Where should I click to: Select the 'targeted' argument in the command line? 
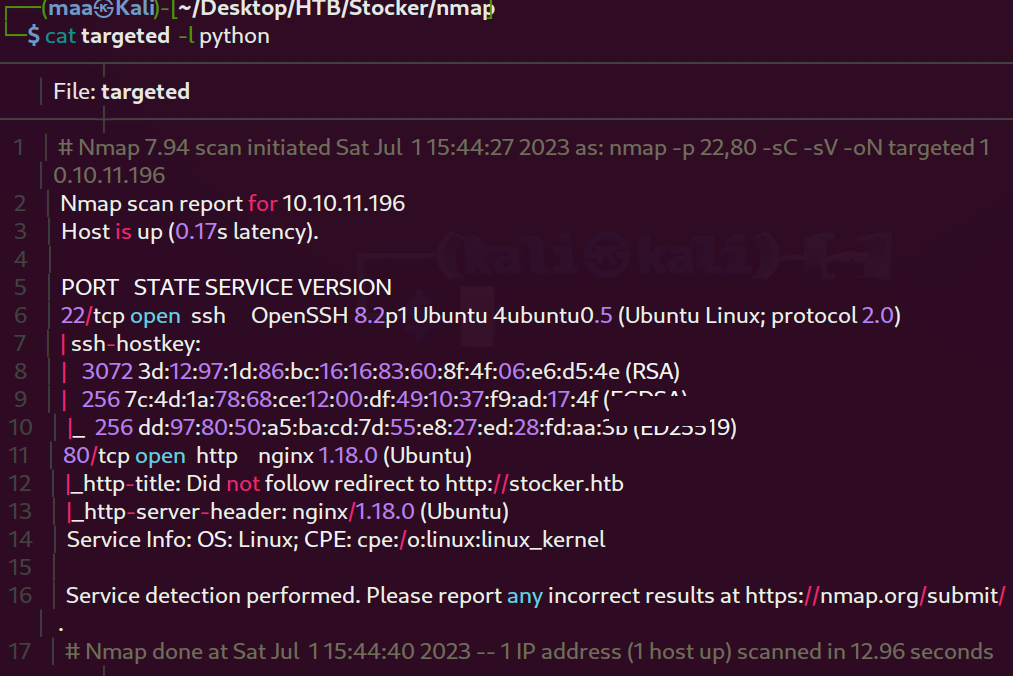(x=125, y=36)
